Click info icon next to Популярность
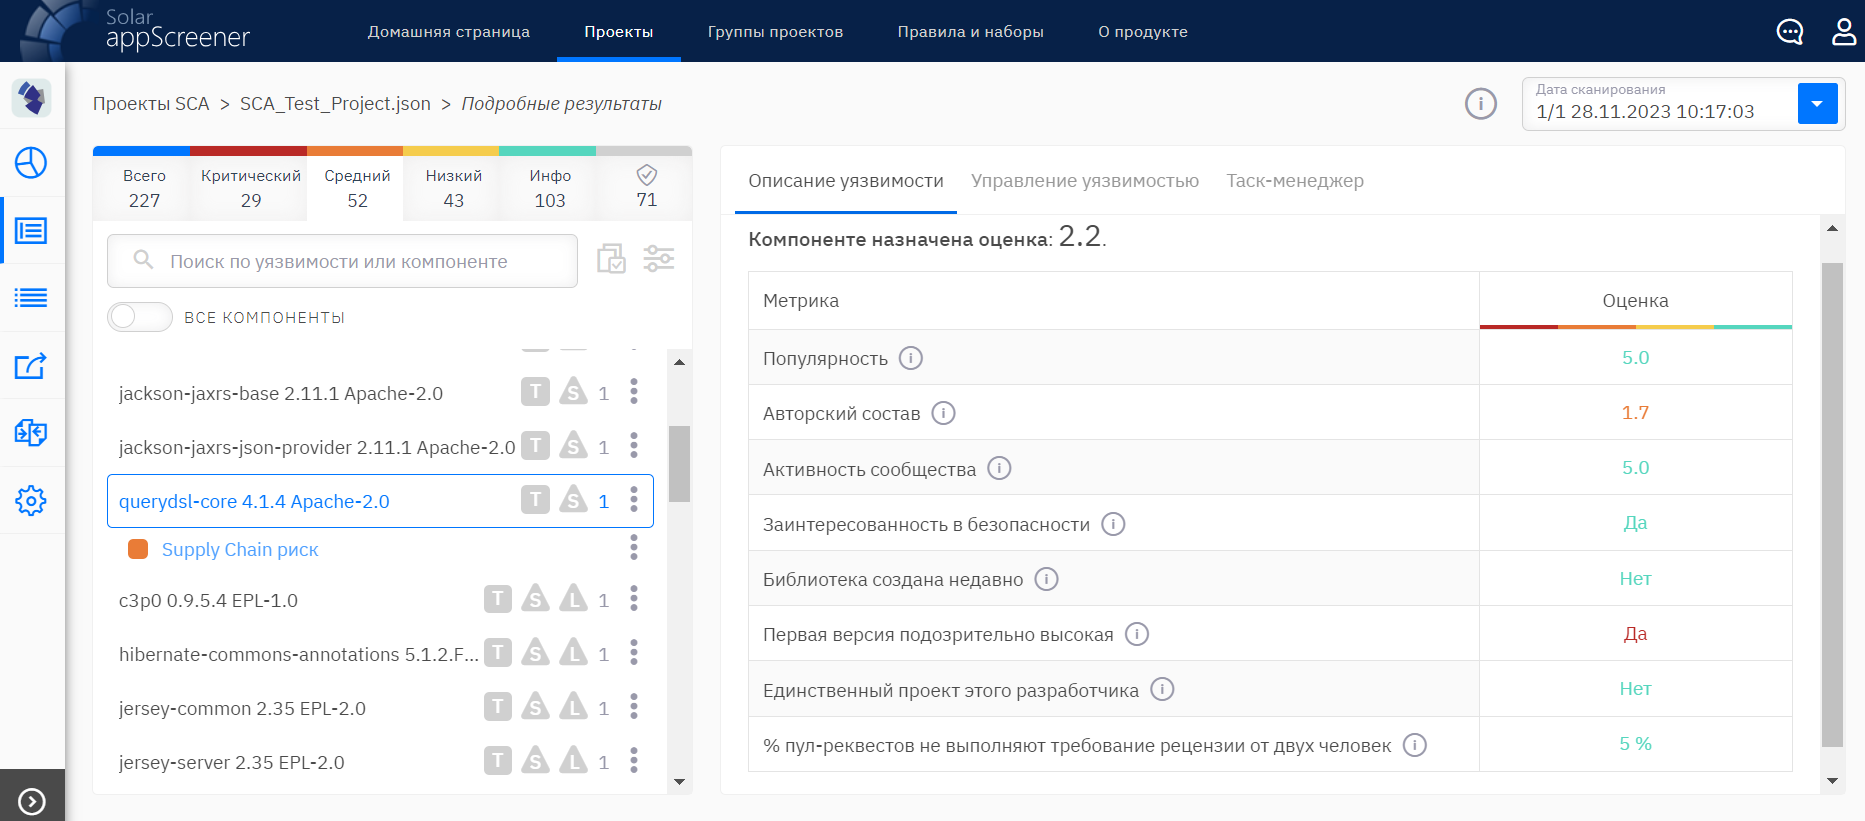Image resolution: width=1865 pixels, height=821 pixels. [911, 358]
